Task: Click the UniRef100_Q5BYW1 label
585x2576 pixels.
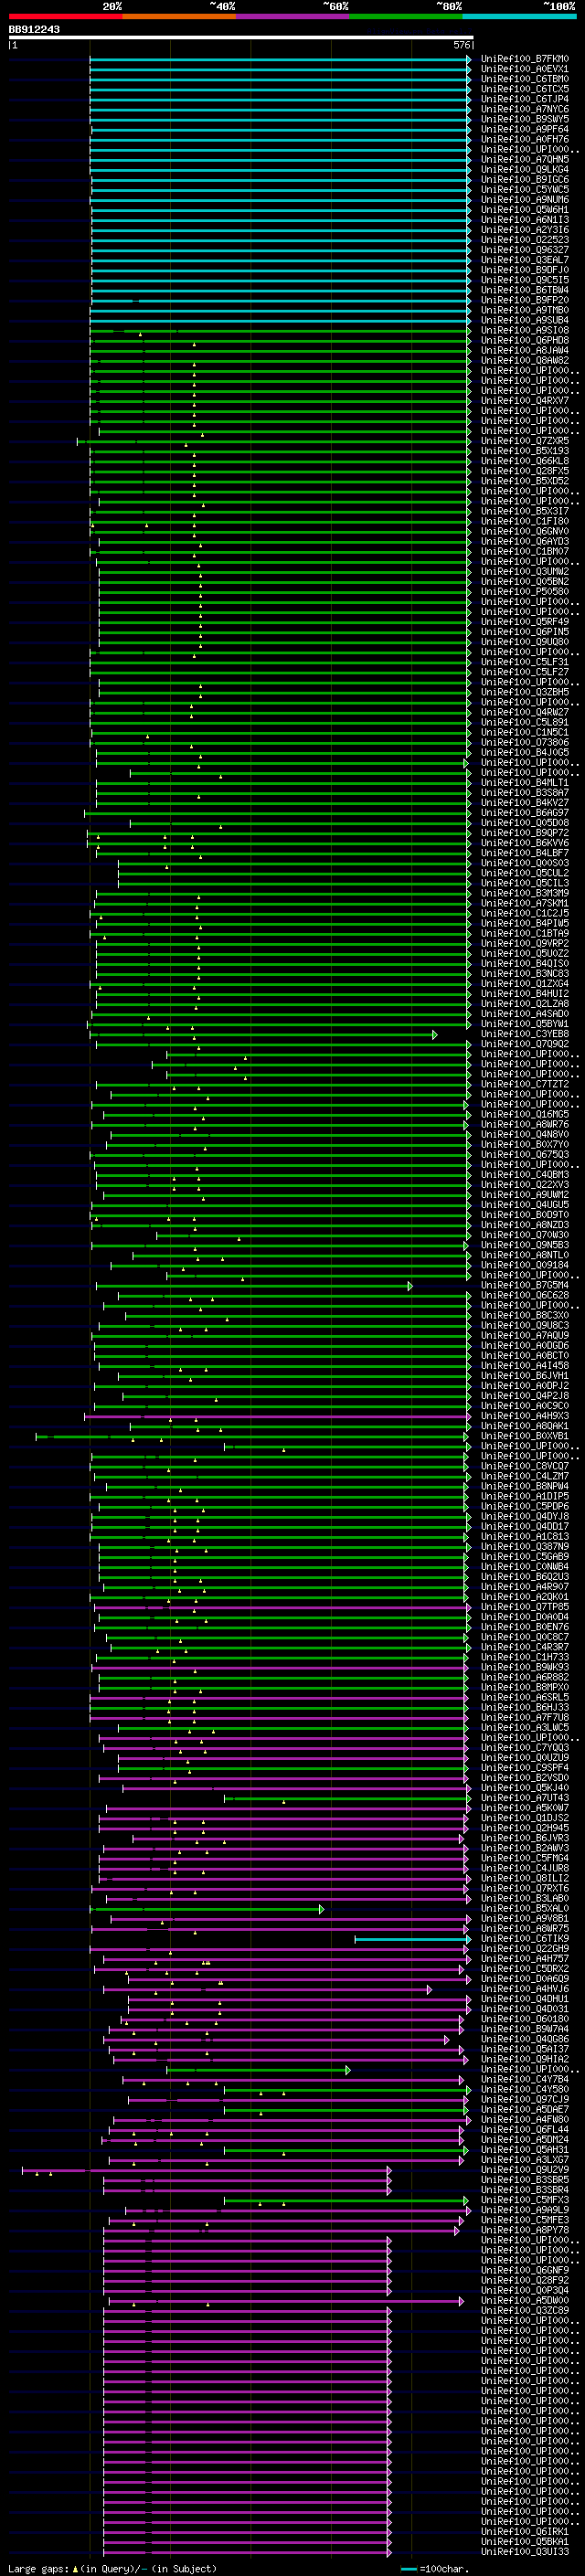Action: [x=525, y=1024]
